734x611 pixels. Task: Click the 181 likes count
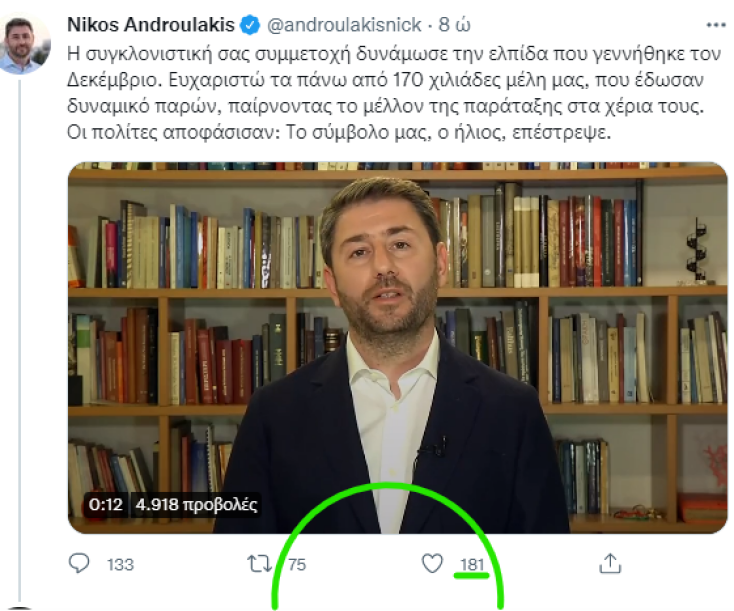coord(472,565)
